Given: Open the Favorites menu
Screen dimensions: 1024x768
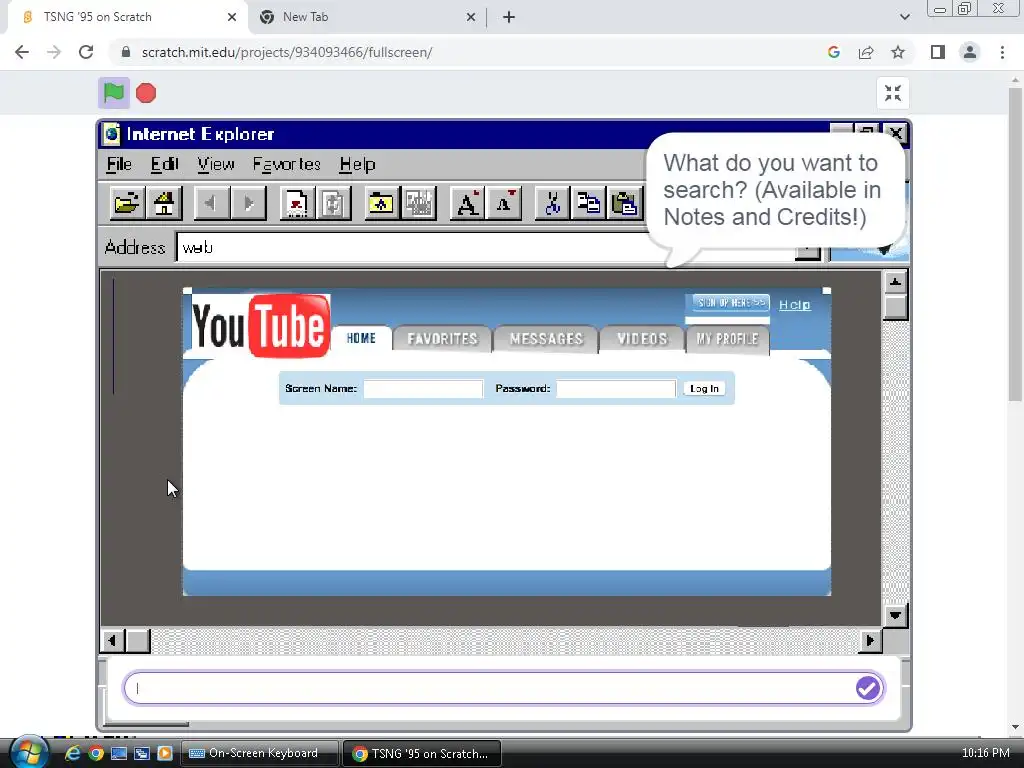Looking at the screenshot, I should click(287, 165).
